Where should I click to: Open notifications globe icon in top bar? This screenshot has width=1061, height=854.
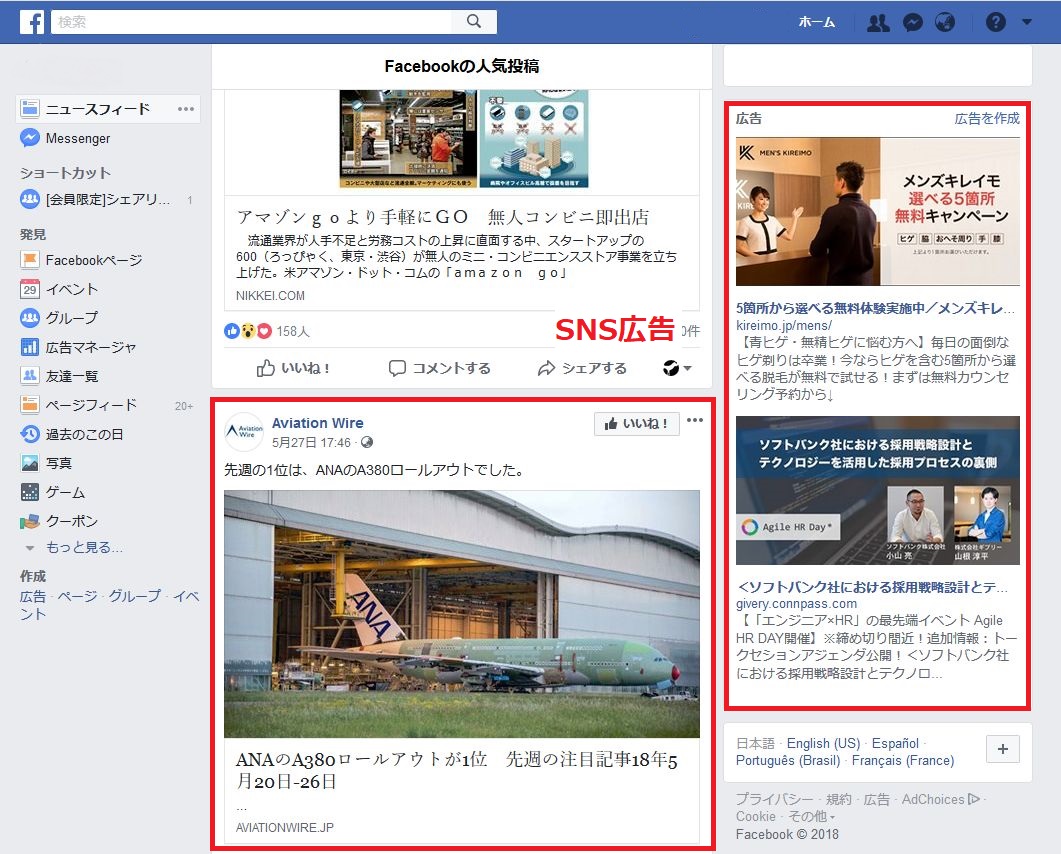(945, 22)
